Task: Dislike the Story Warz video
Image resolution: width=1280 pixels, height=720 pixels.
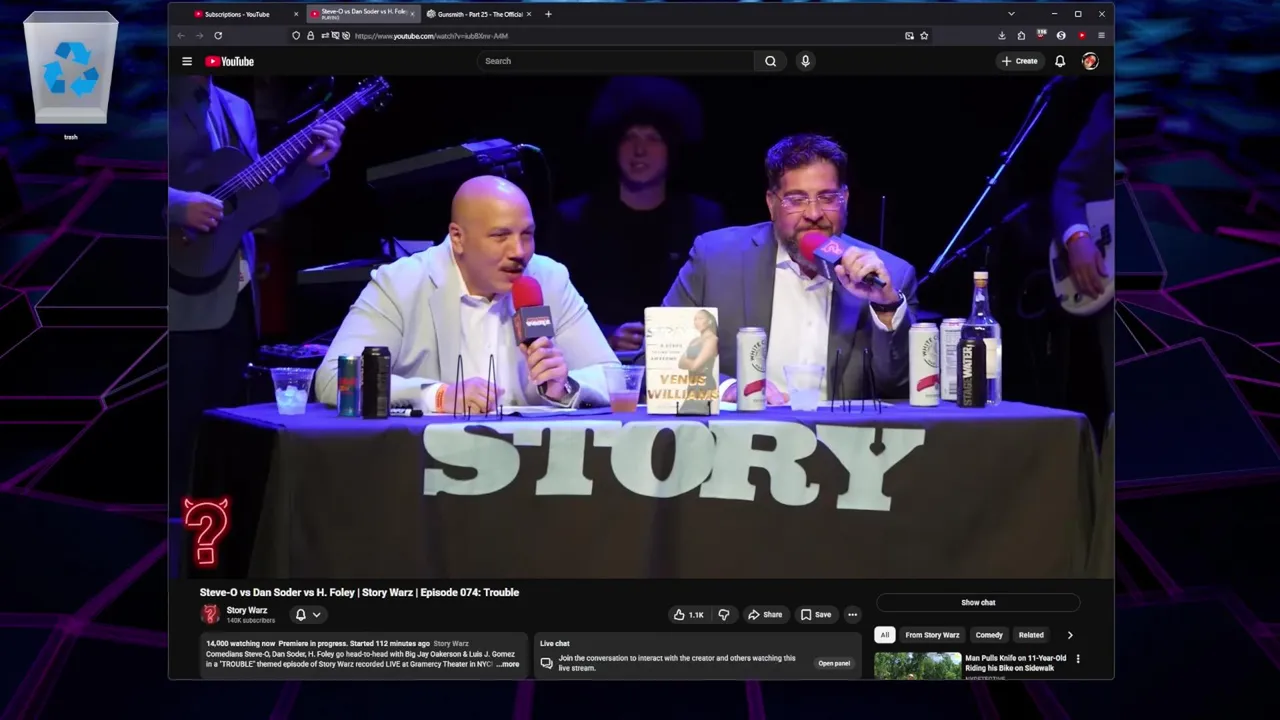Action: pos(724,615)
